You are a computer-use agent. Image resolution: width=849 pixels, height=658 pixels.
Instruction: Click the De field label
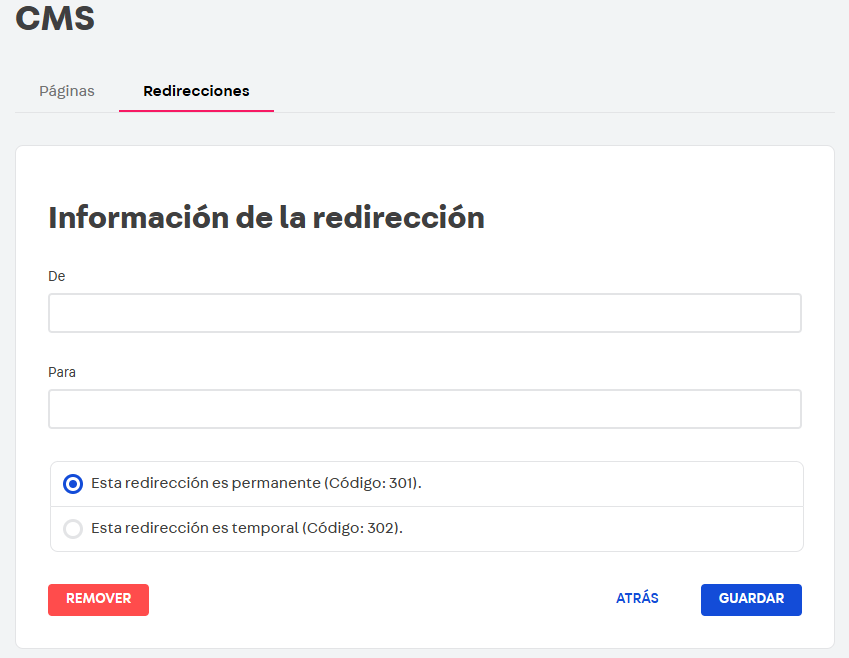pyautogui.click(x=57, y=276)
